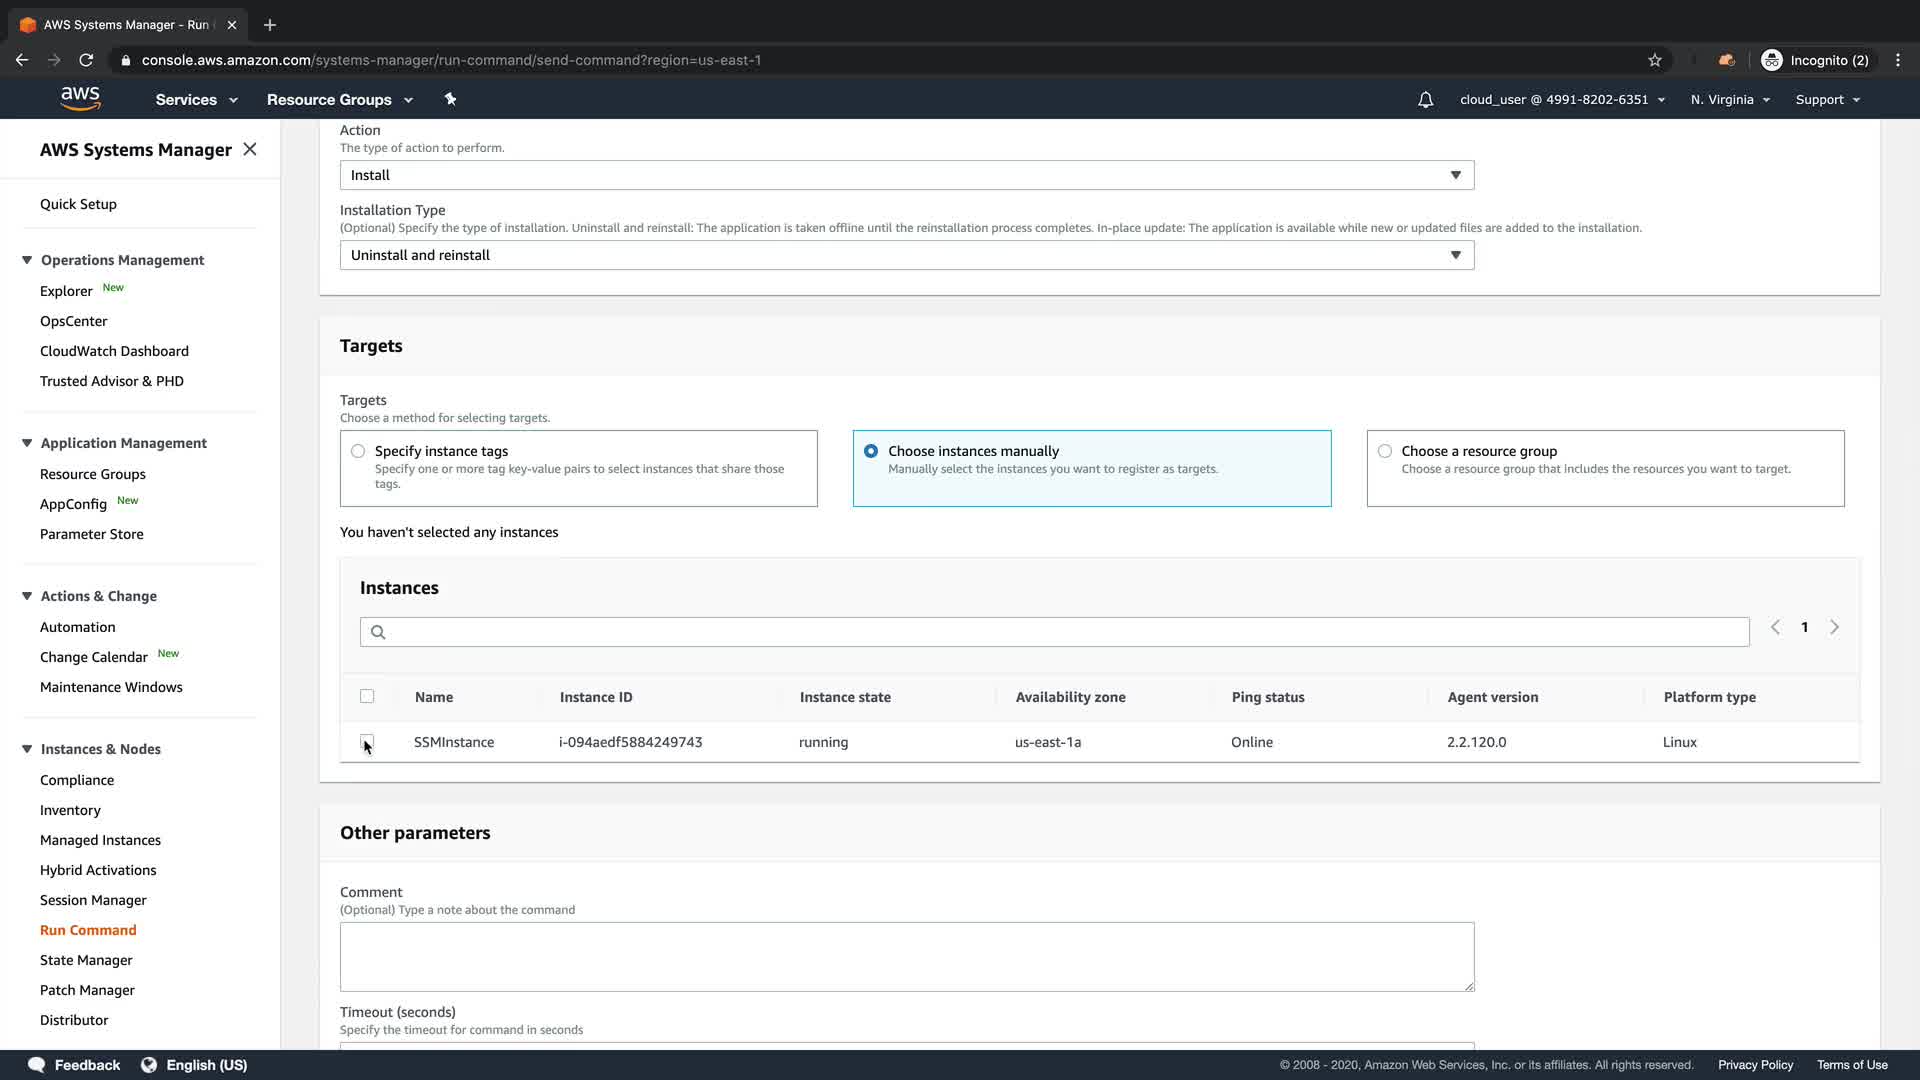Select Specify instance tags radio option
The image size is (1920, 1080).
coord(358,451)
